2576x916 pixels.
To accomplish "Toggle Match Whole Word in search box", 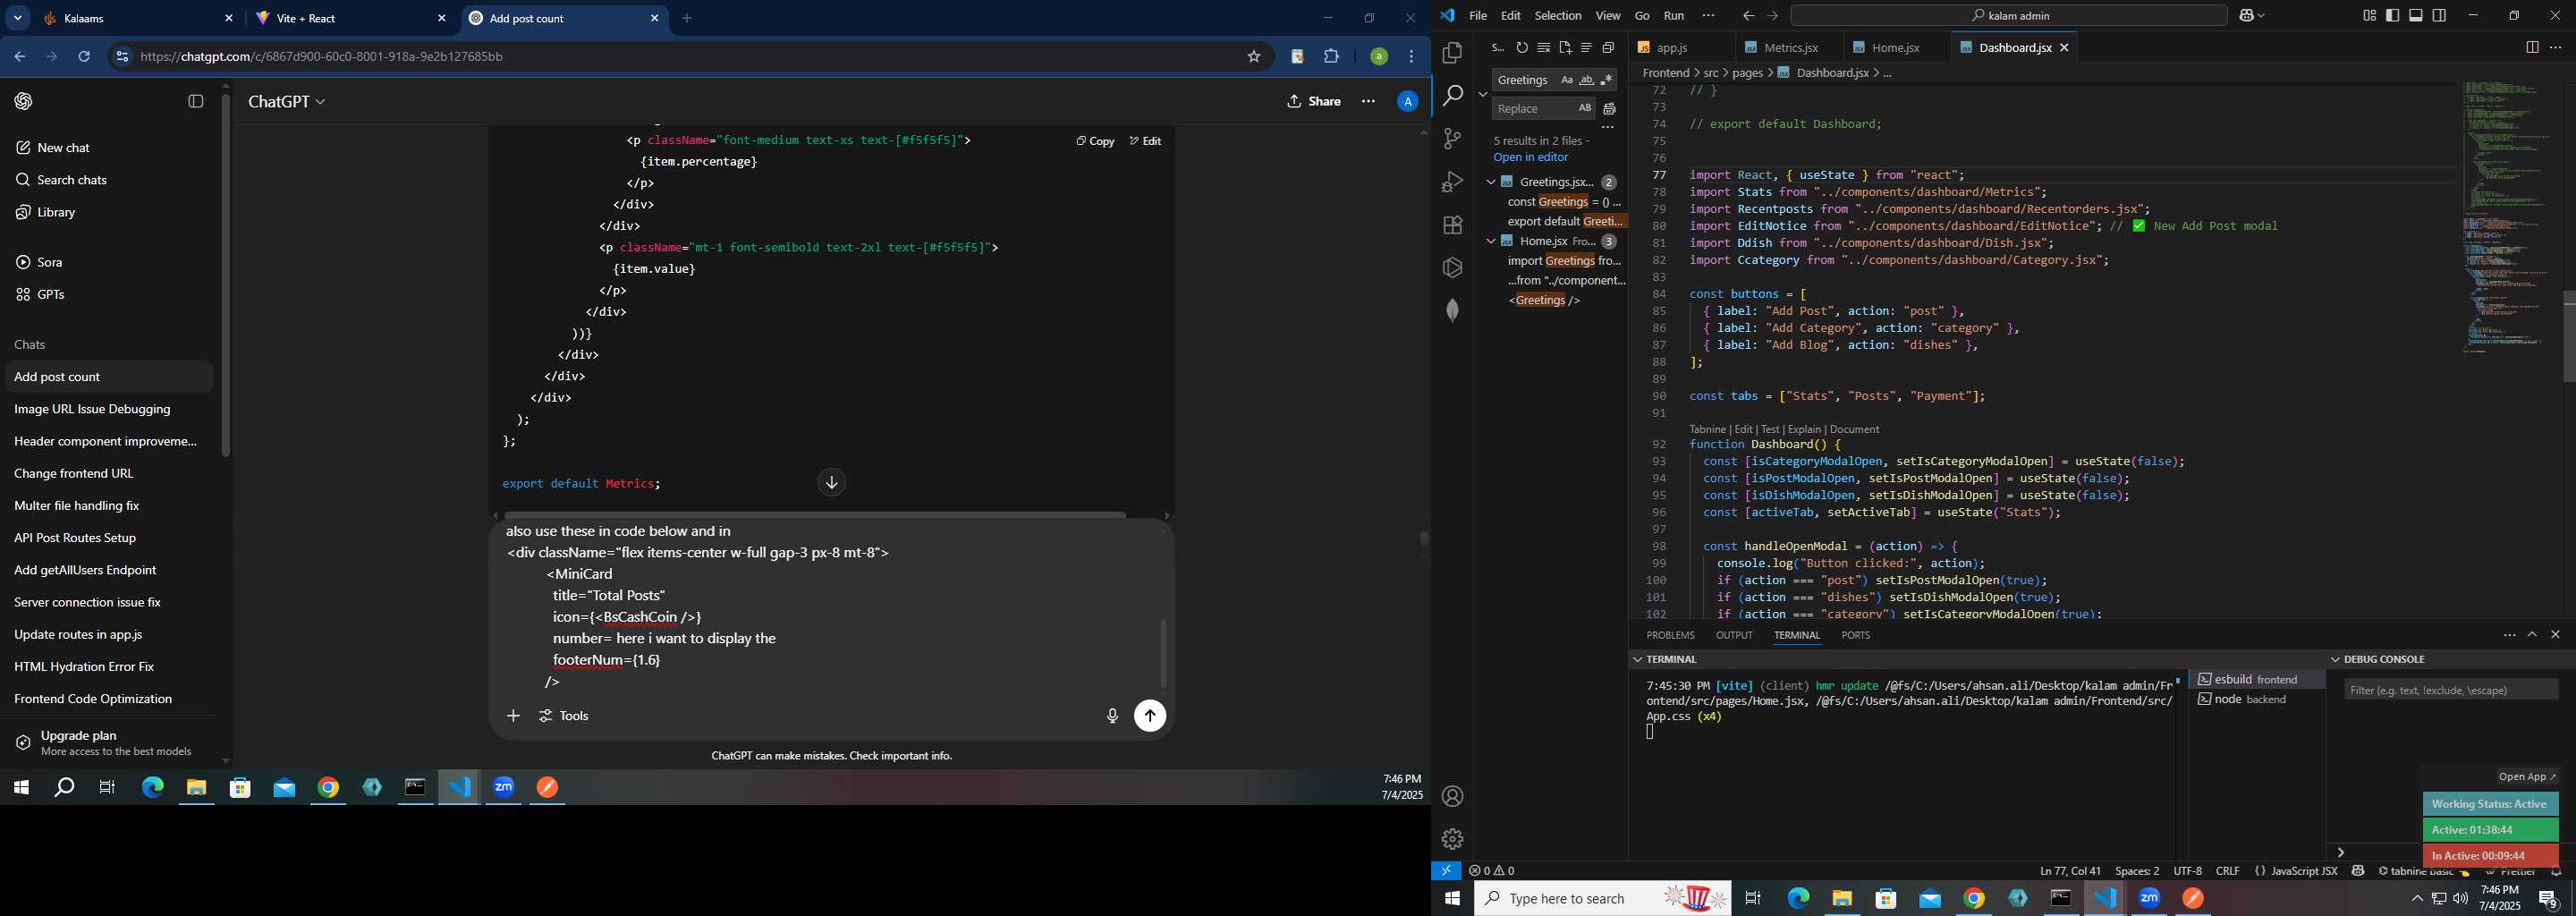I will (1587, 80).
